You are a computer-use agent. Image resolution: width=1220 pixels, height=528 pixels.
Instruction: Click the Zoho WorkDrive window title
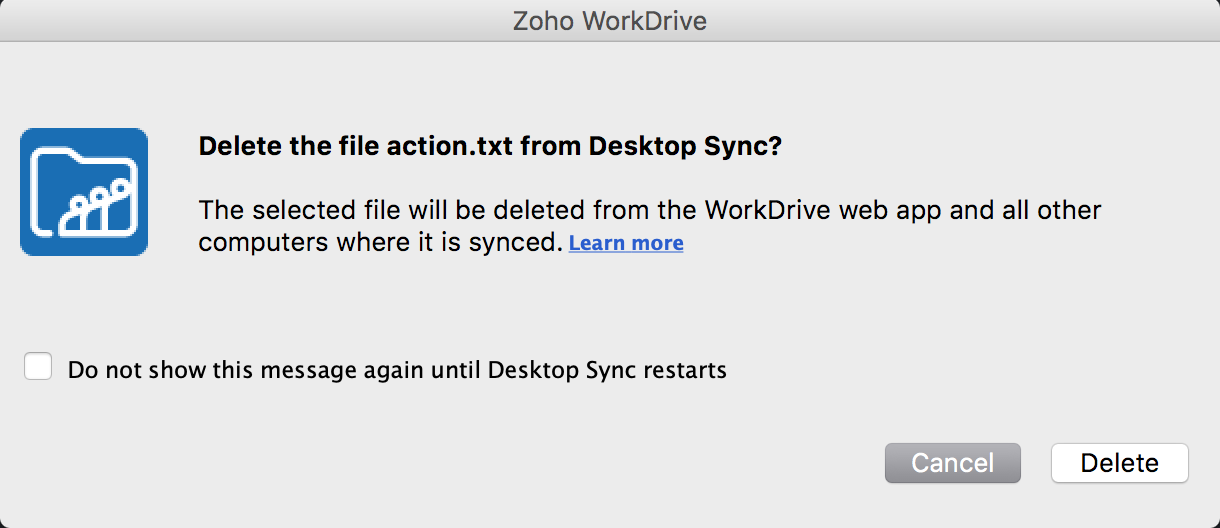610,20
